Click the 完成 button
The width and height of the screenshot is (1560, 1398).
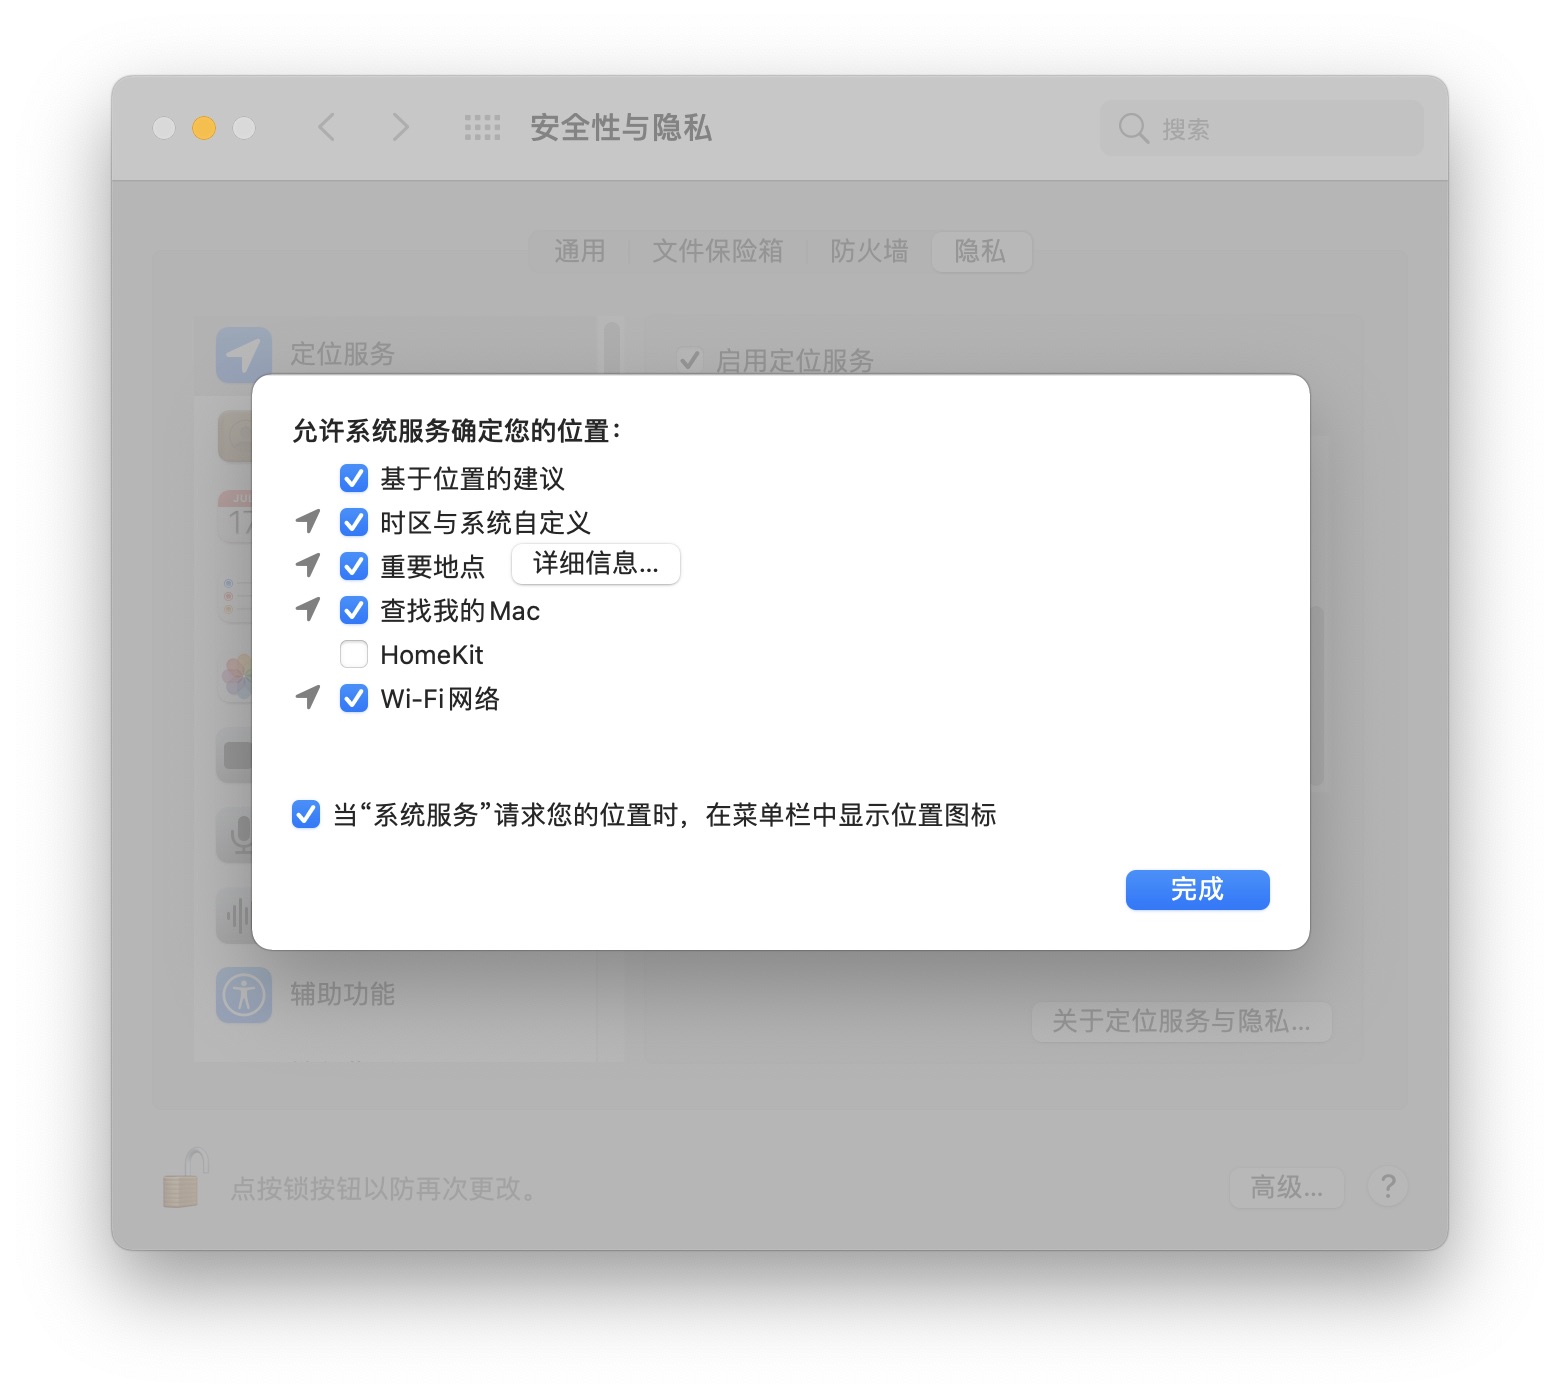[1197, 889]
